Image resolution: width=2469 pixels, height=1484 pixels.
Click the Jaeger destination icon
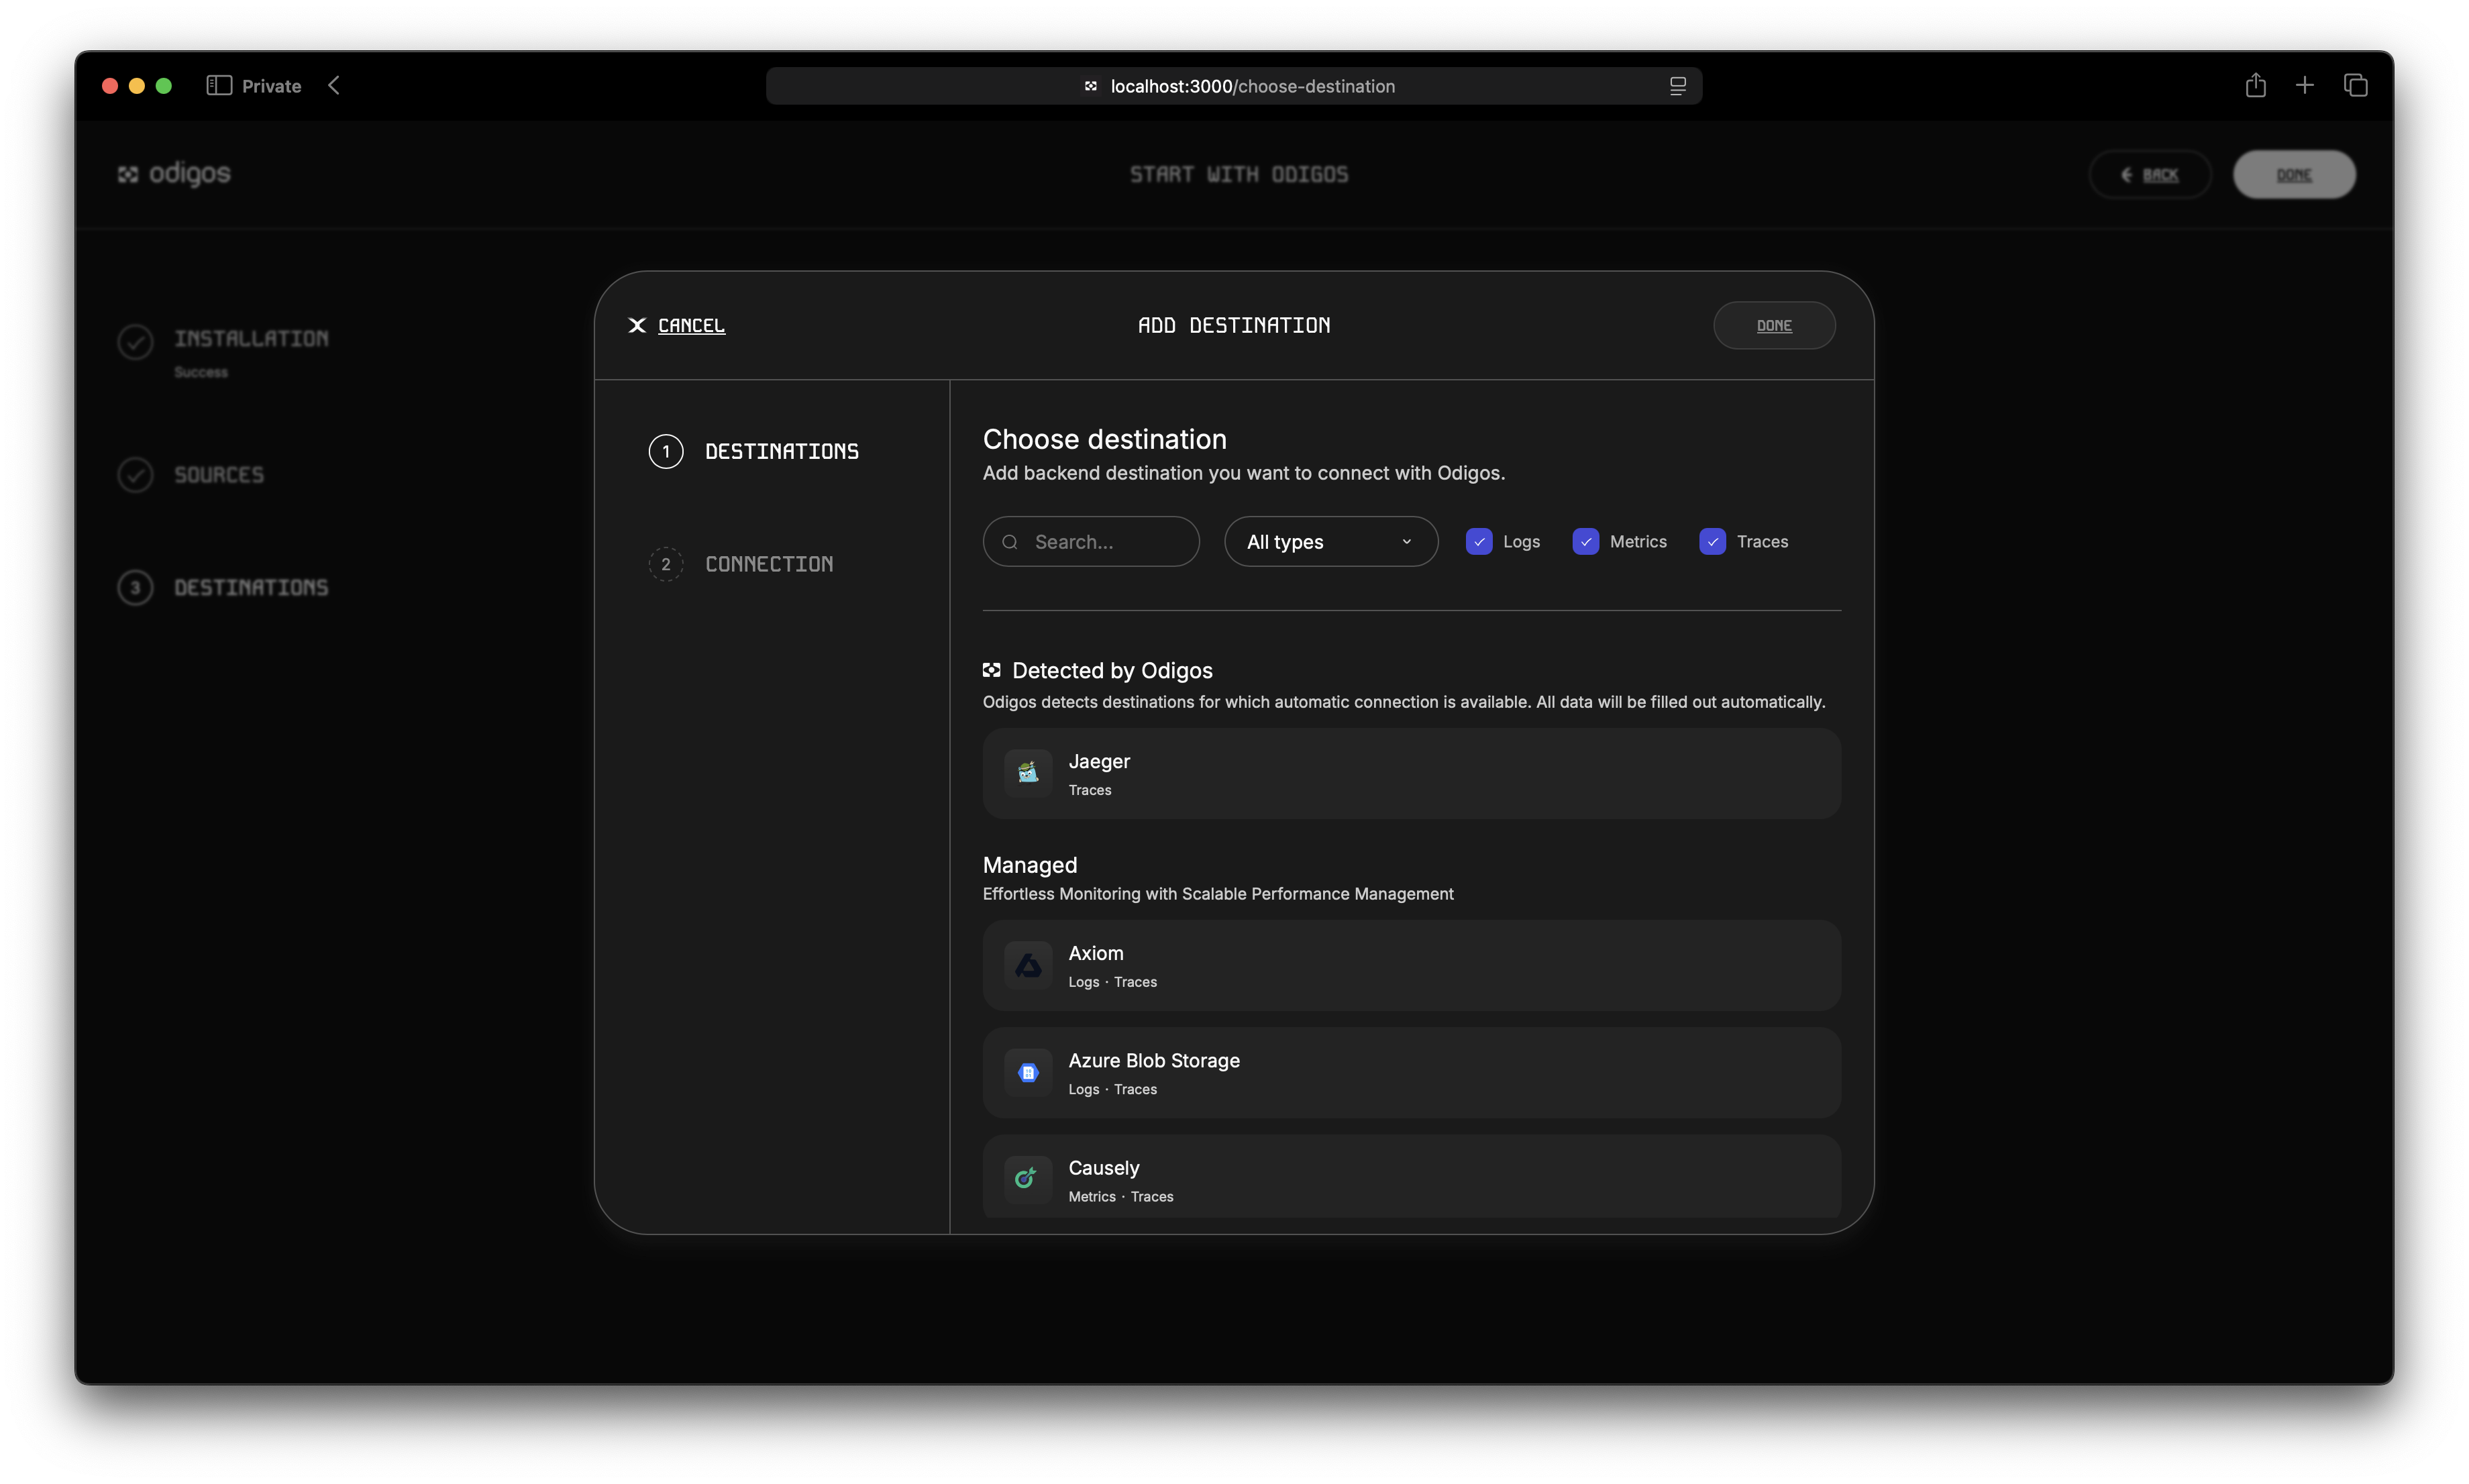(x=1027, y=773)
